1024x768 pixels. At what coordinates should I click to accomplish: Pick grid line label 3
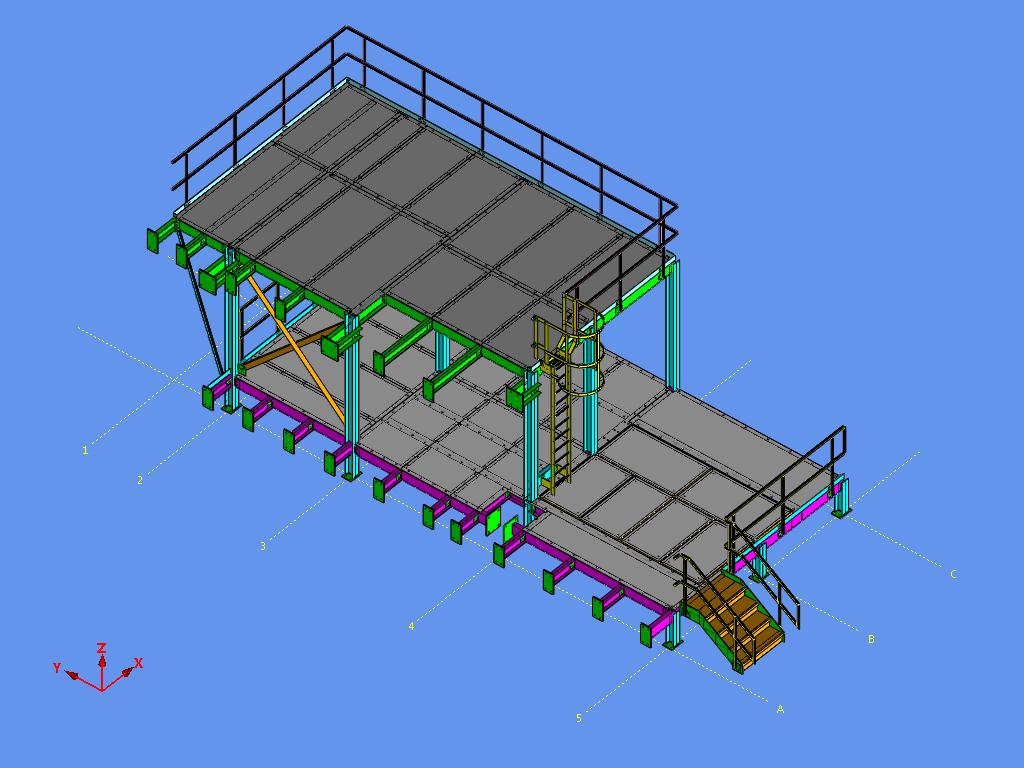(x=263, y=546)
